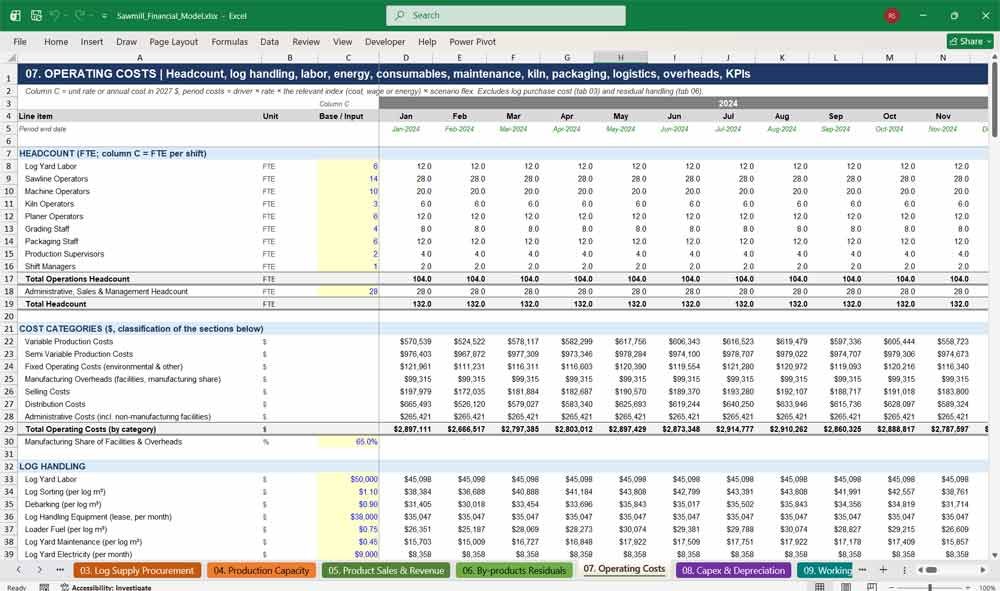The width and height of the screenshot is (1000, 591).
Task: Select the Total Operations Headcount label cell
Action: (140, 279)
